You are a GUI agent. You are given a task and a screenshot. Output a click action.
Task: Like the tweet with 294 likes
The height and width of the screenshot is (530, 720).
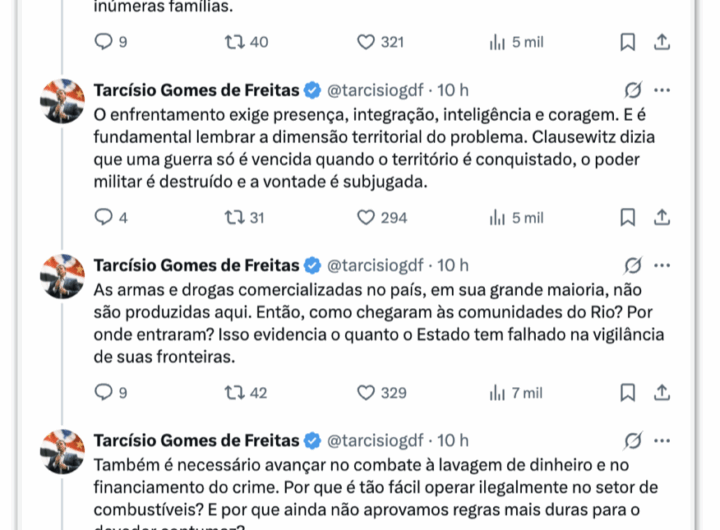point(366,217)
